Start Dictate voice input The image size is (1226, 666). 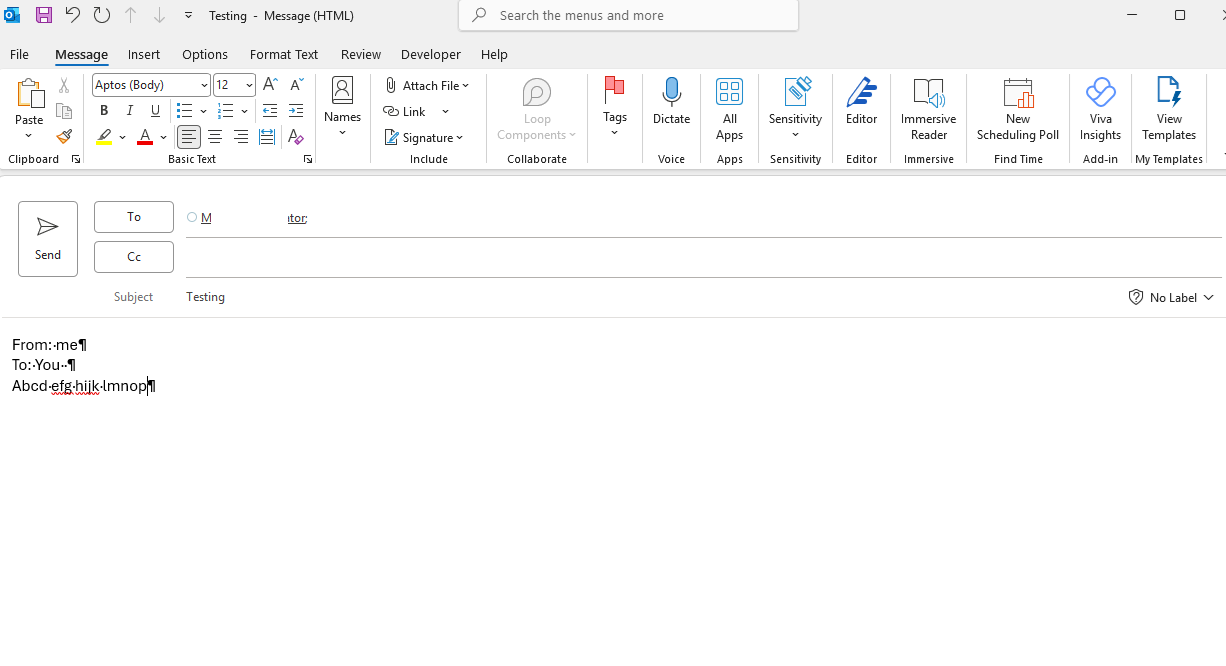tap(672, 101)
